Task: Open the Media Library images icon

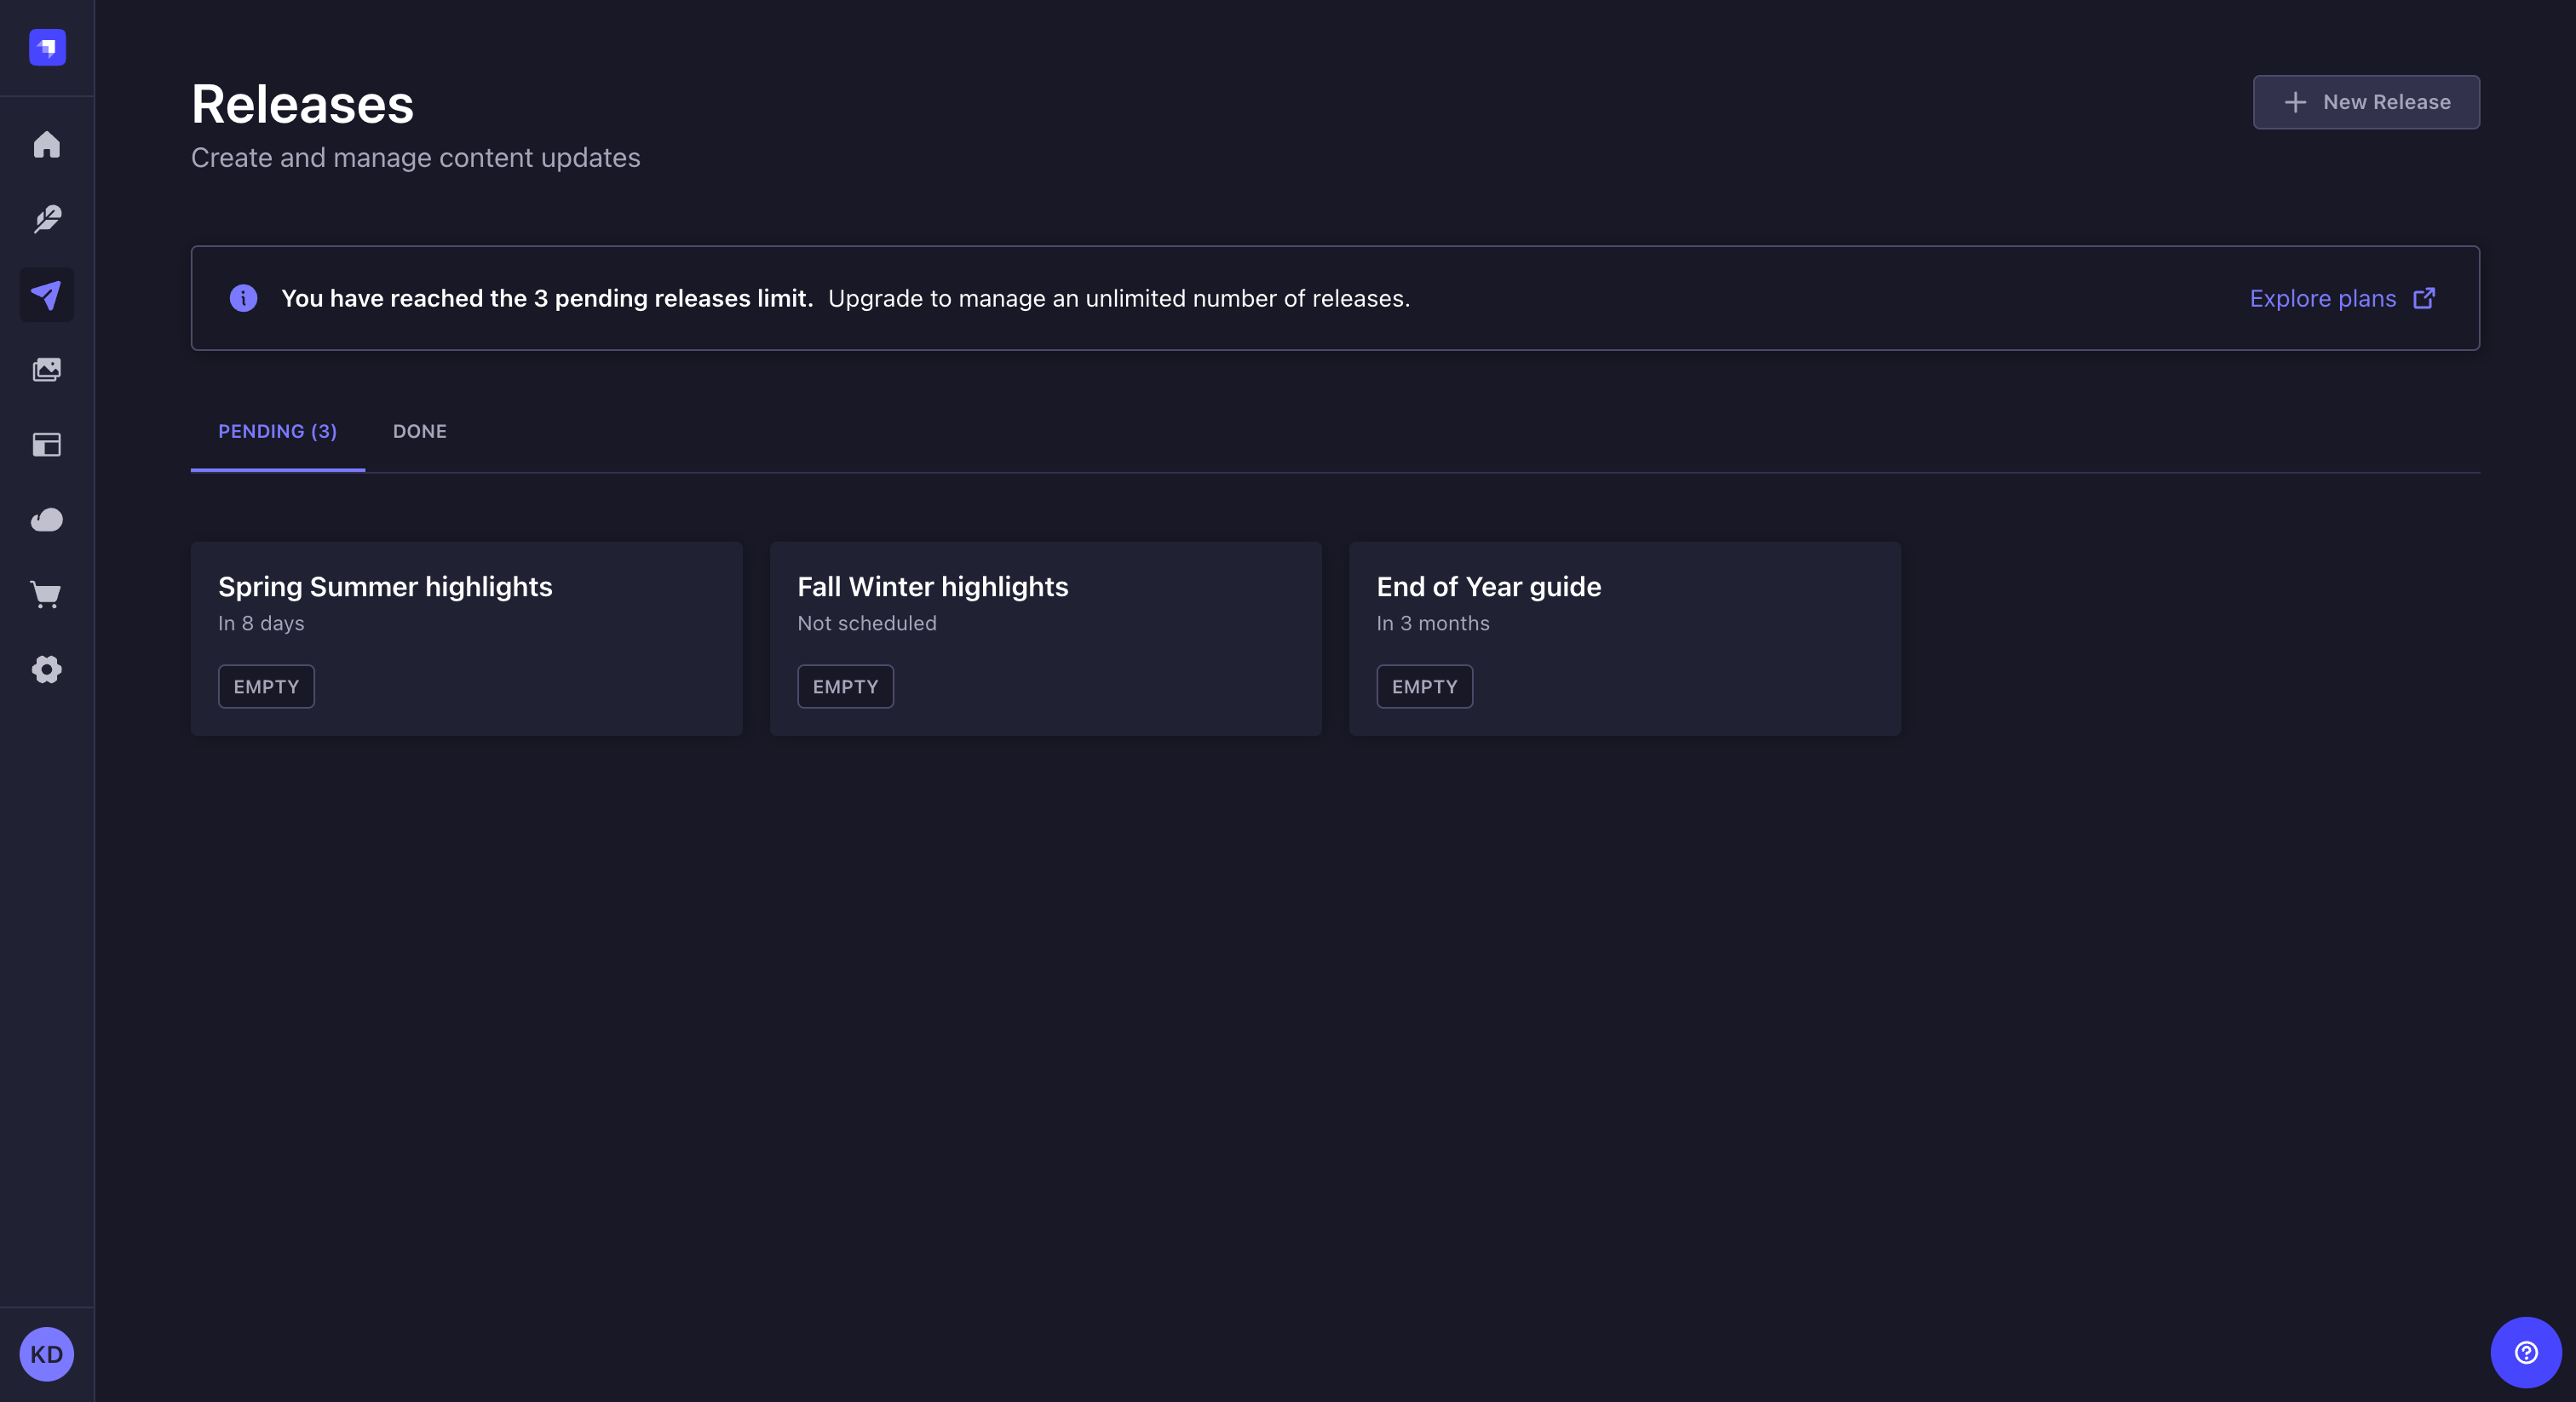Action: 47,370
